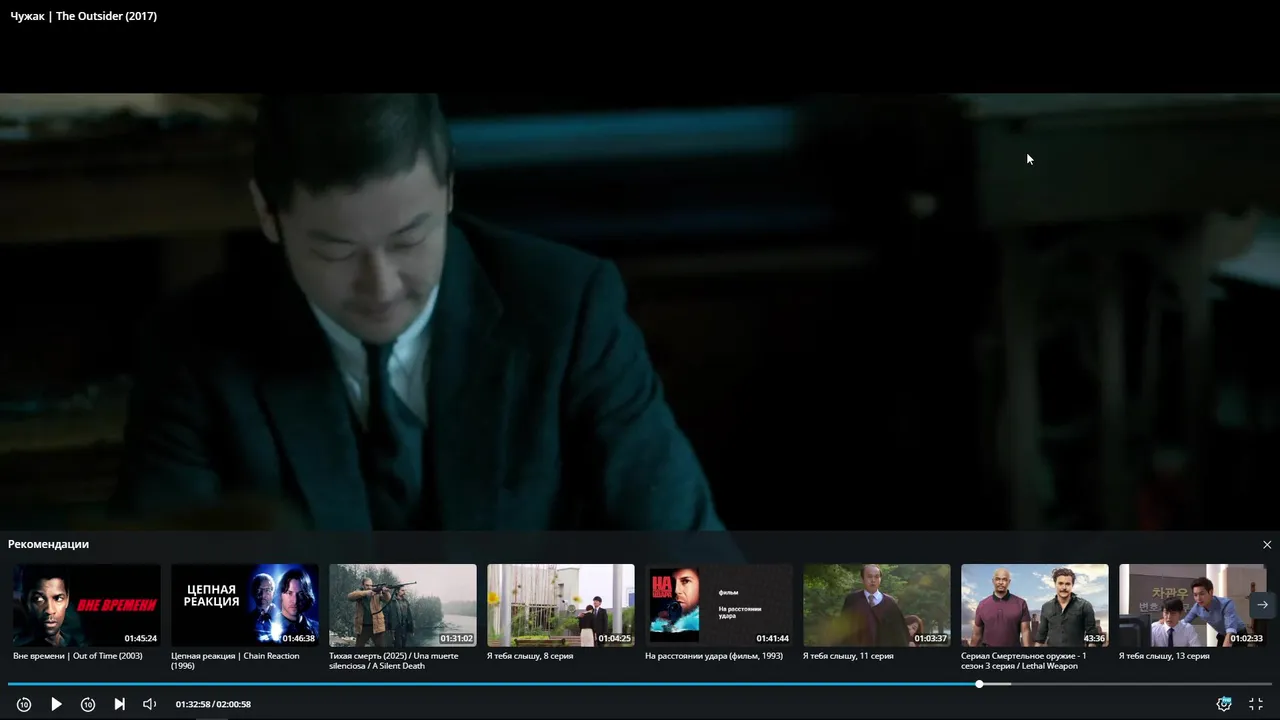Show next recommendations with the arrow

click(x=1263, y=605)
